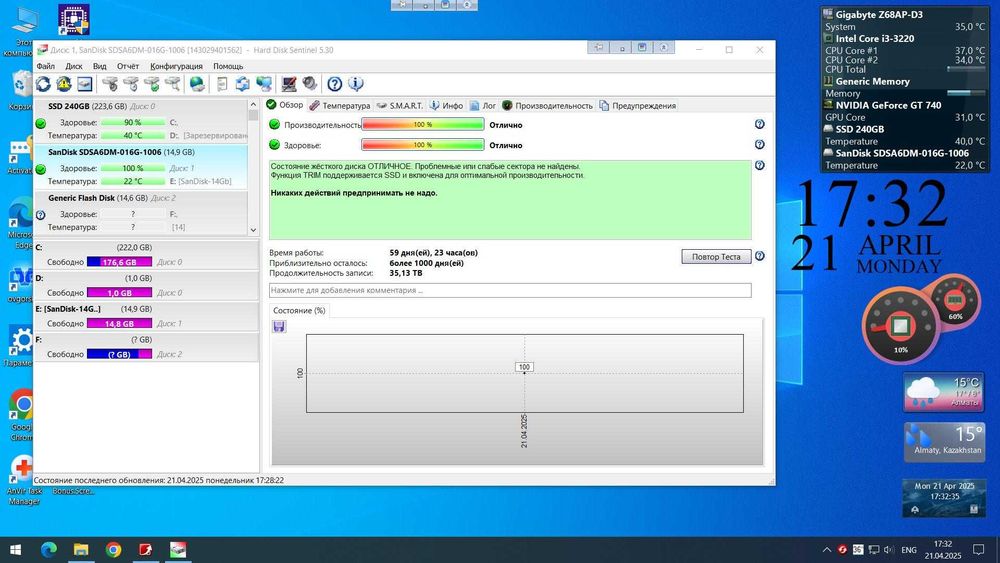Select SSD 240GB disk in list
Viewport: 1000px width, 563px height.
(140, 121)
